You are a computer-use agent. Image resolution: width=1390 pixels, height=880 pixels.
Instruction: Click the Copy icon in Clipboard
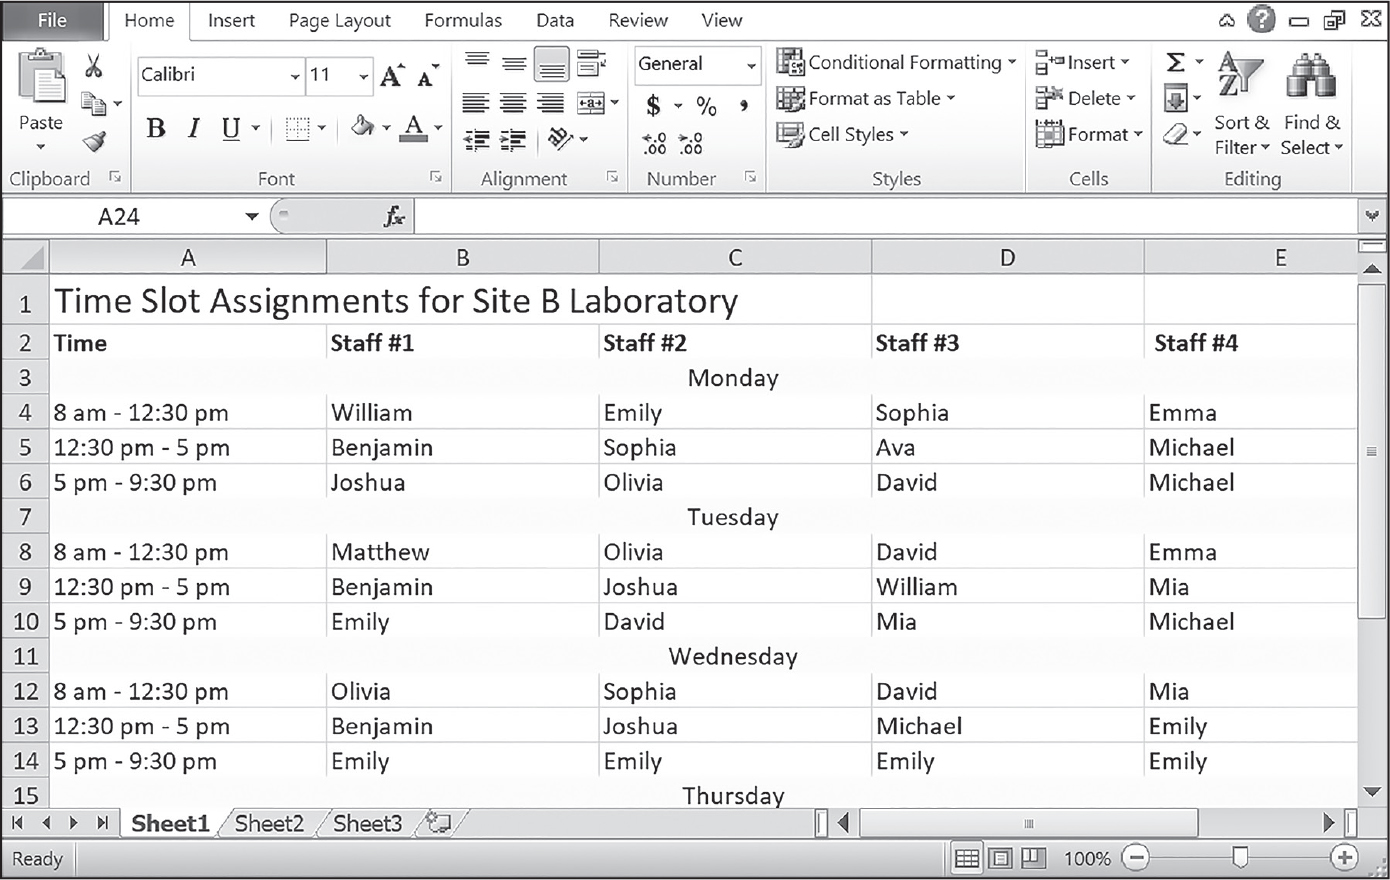pos(94,103)
